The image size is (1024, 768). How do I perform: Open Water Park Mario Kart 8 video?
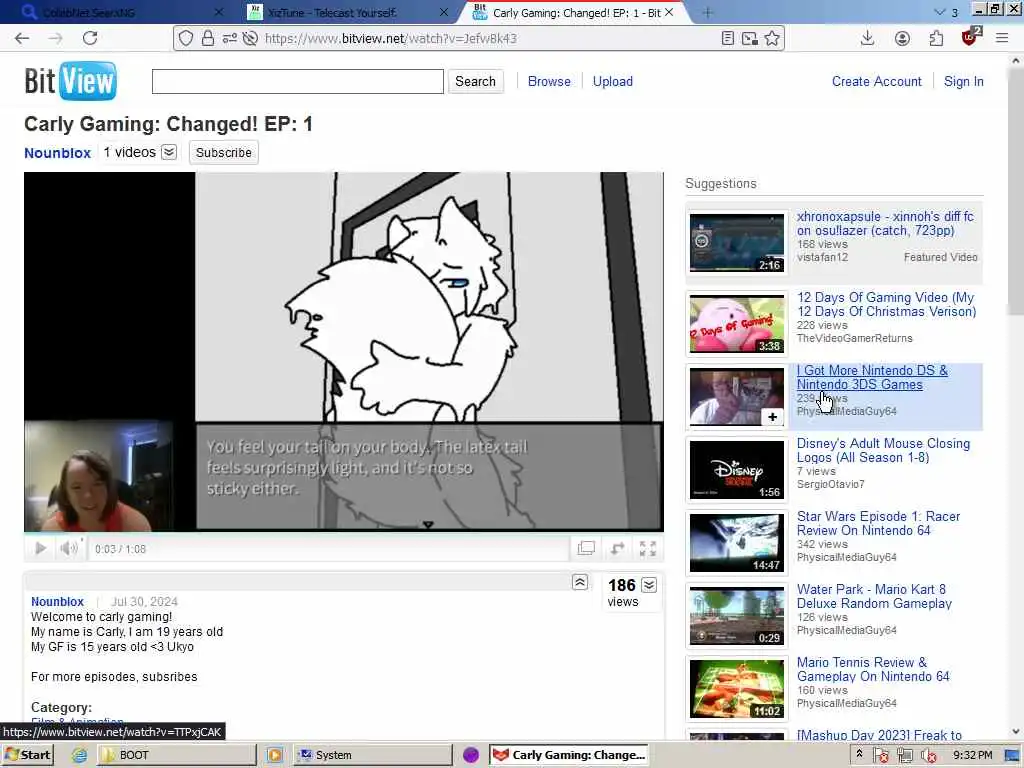874,596
